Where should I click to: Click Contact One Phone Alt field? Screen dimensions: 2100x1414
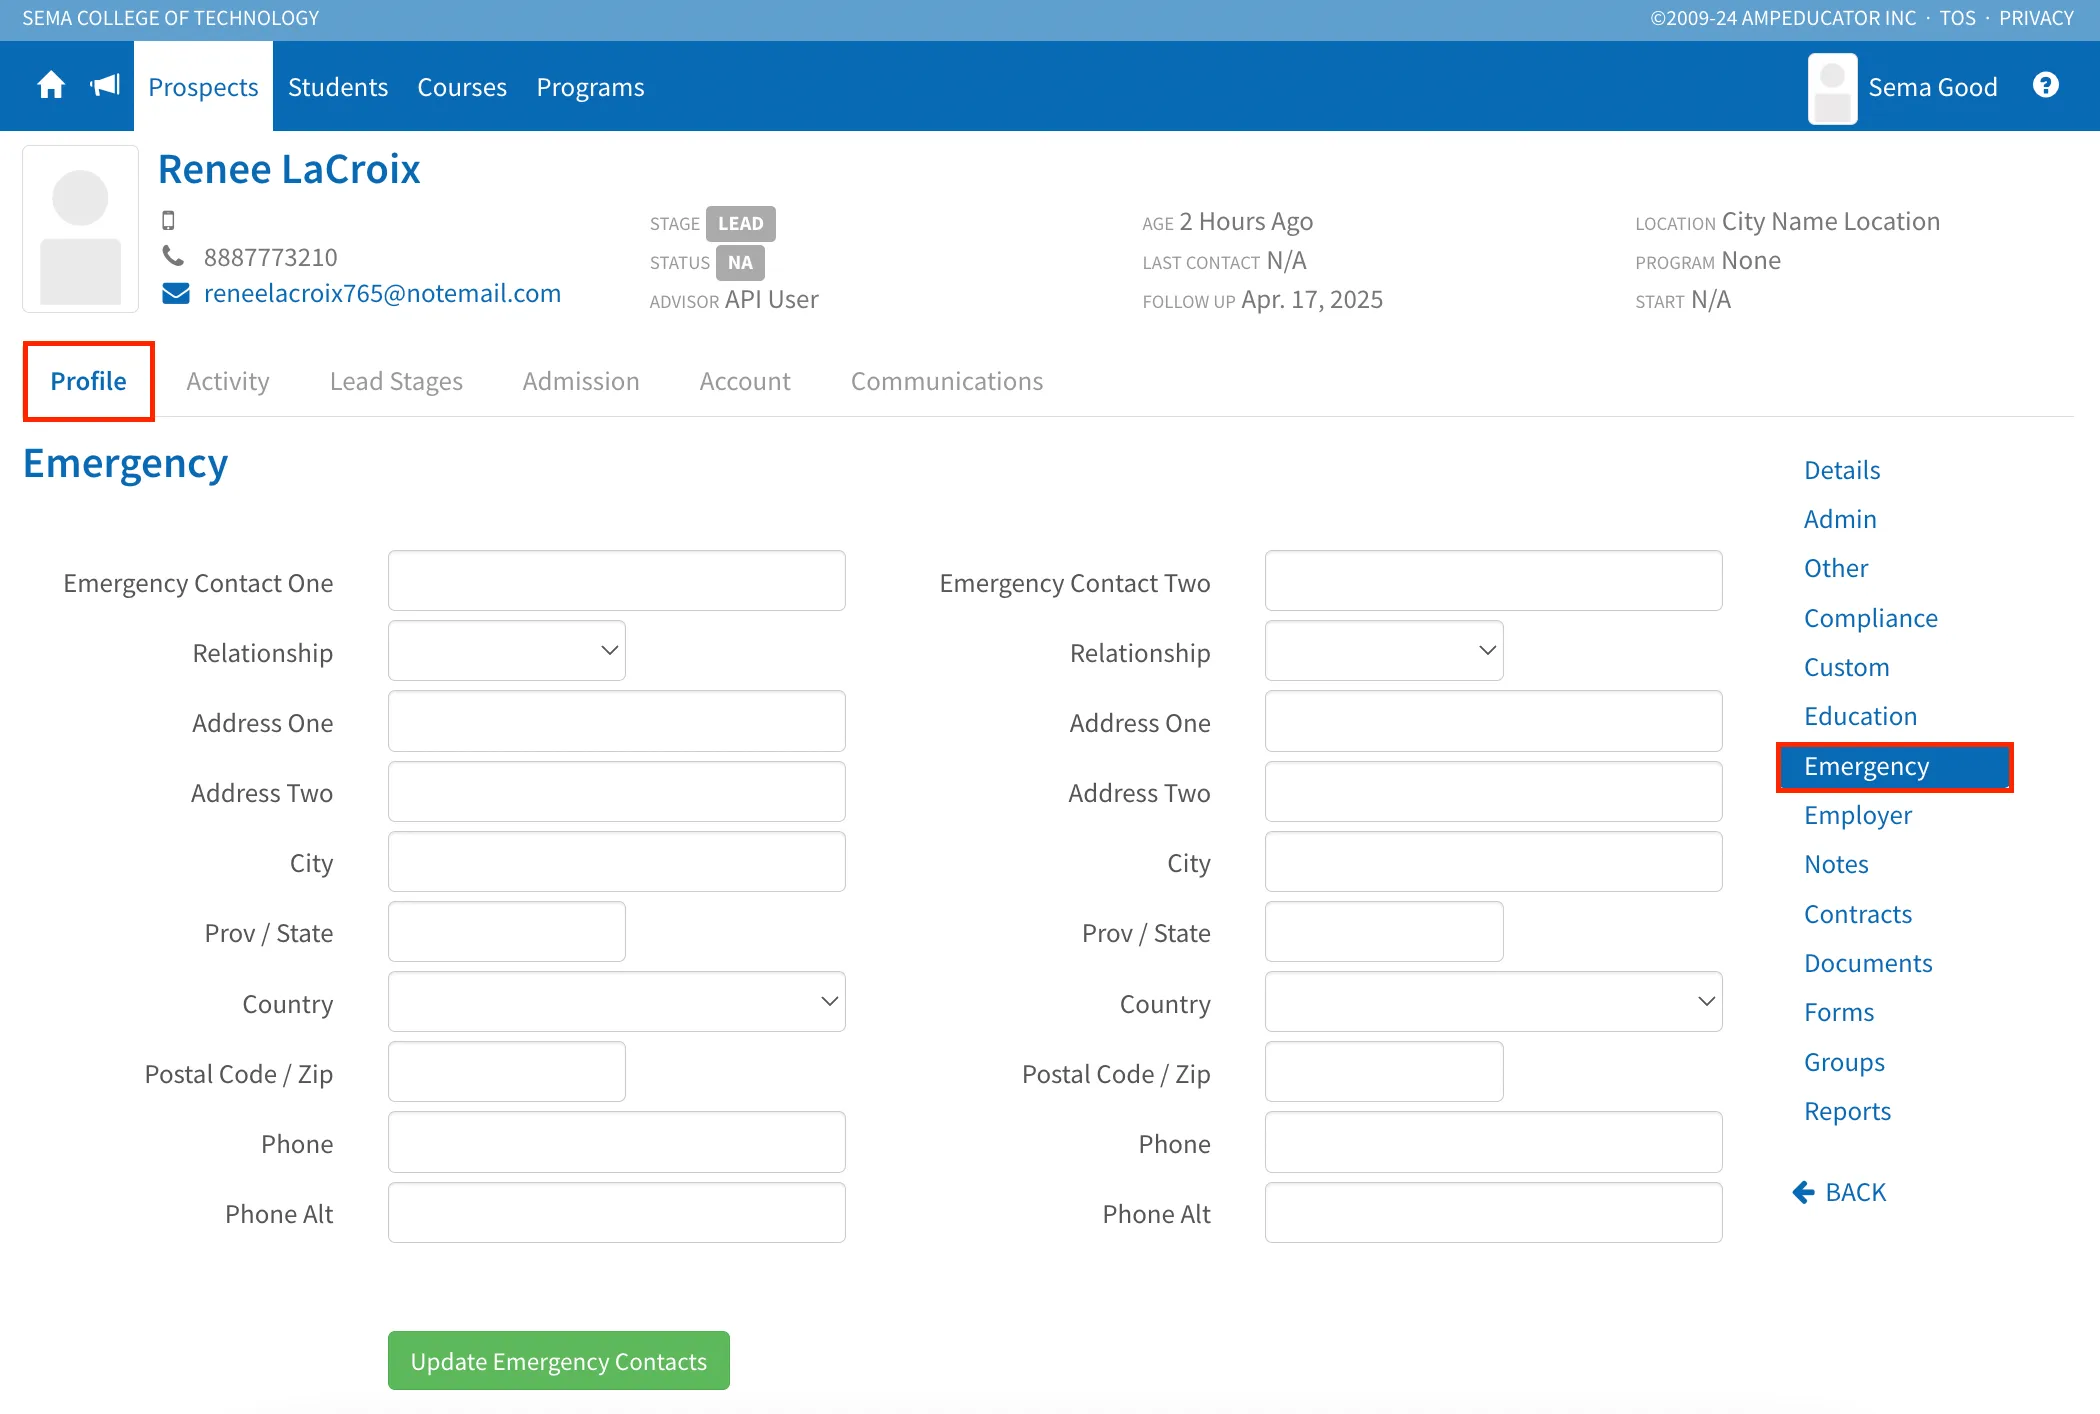[617, 1213]
